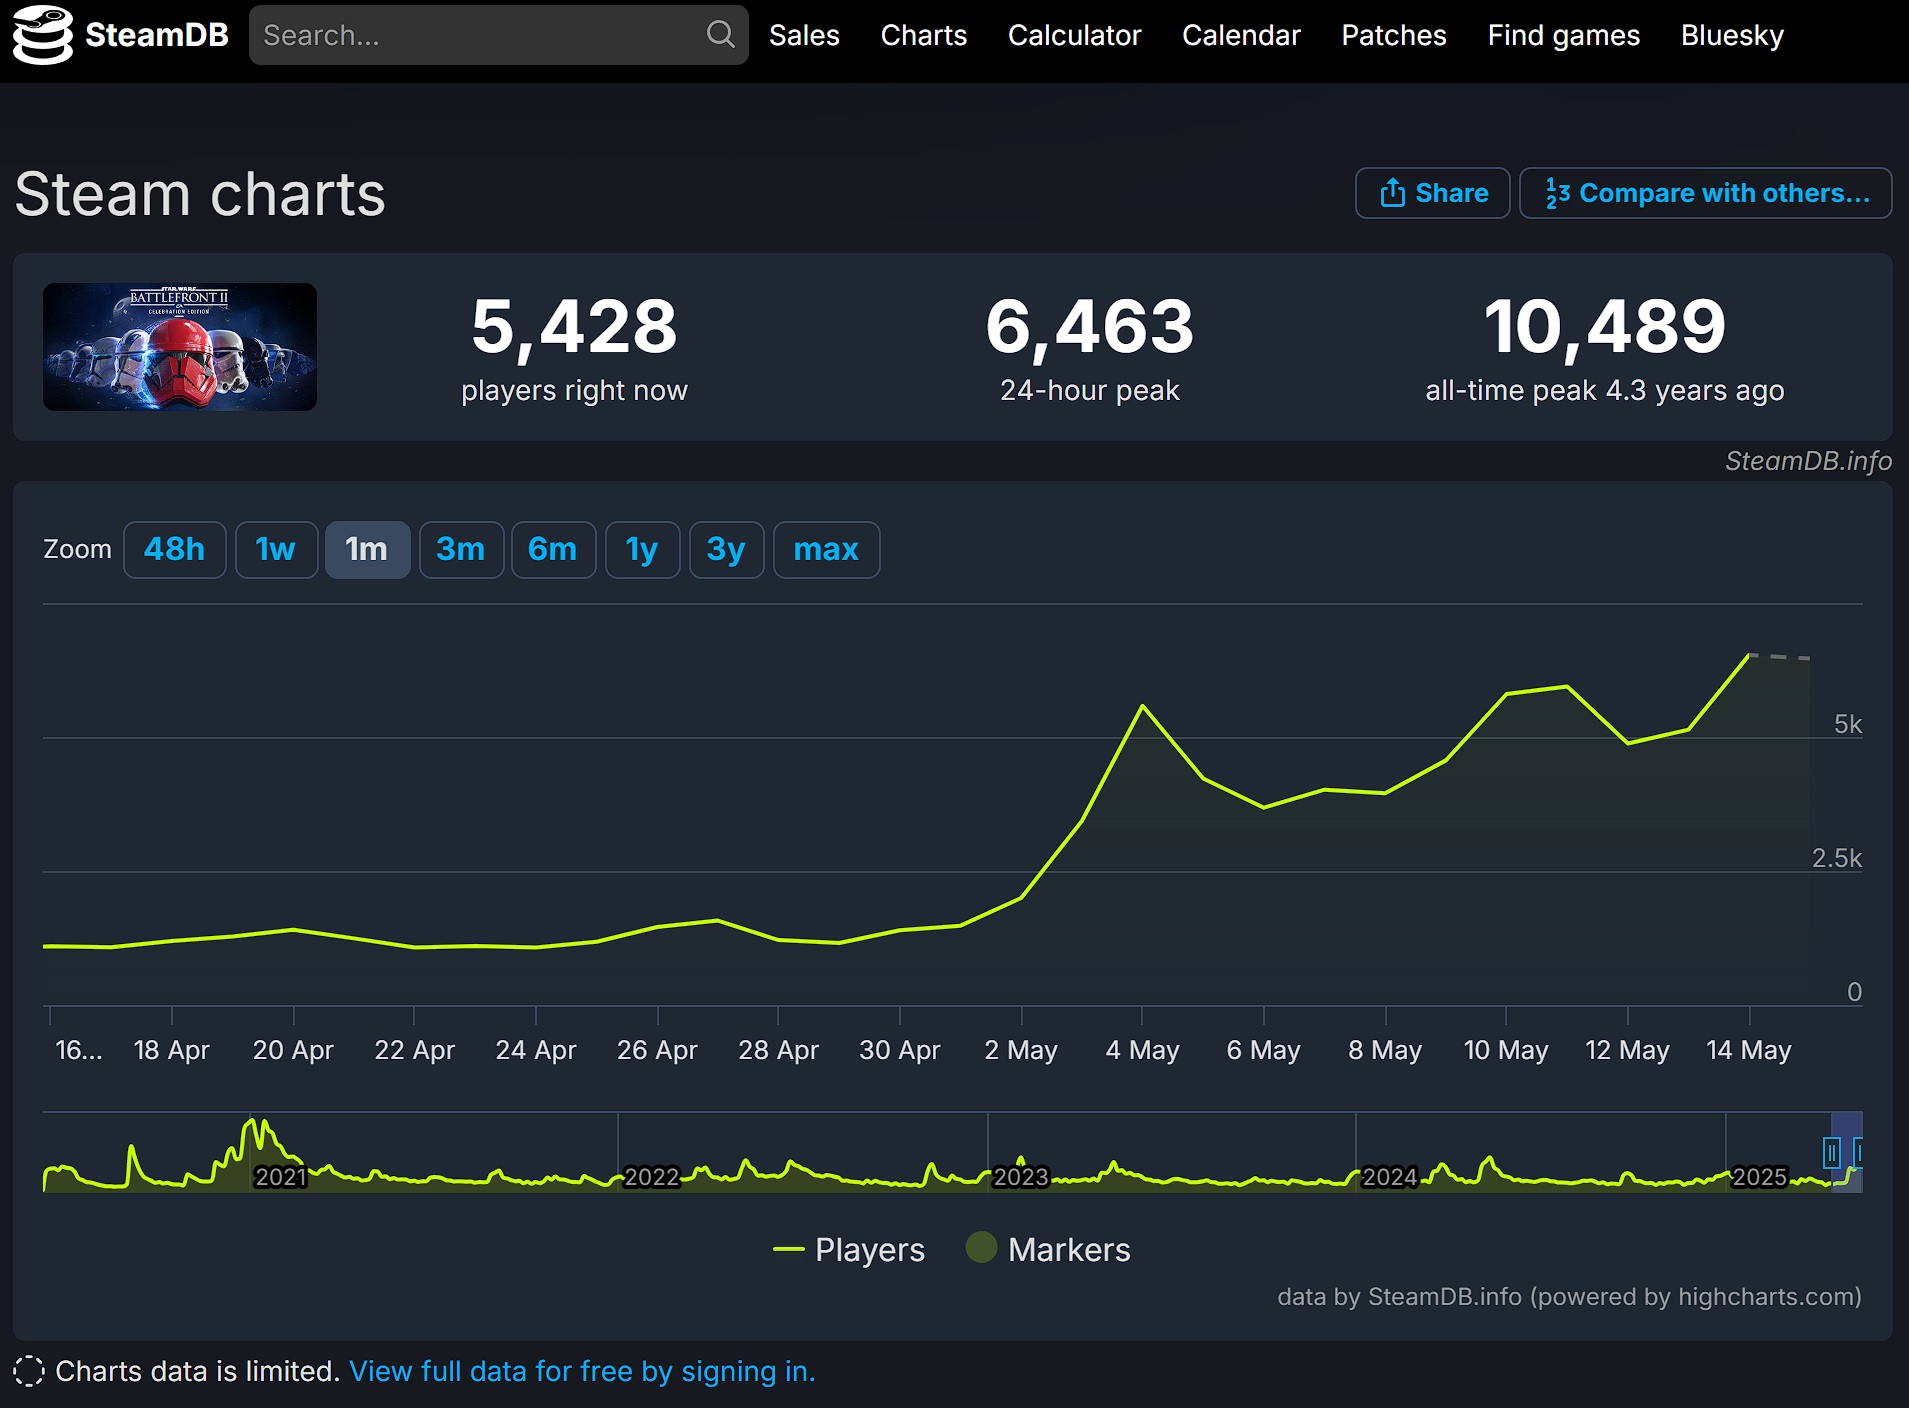
Task: Set chart zoom to 48h
Action: [174, 549]
